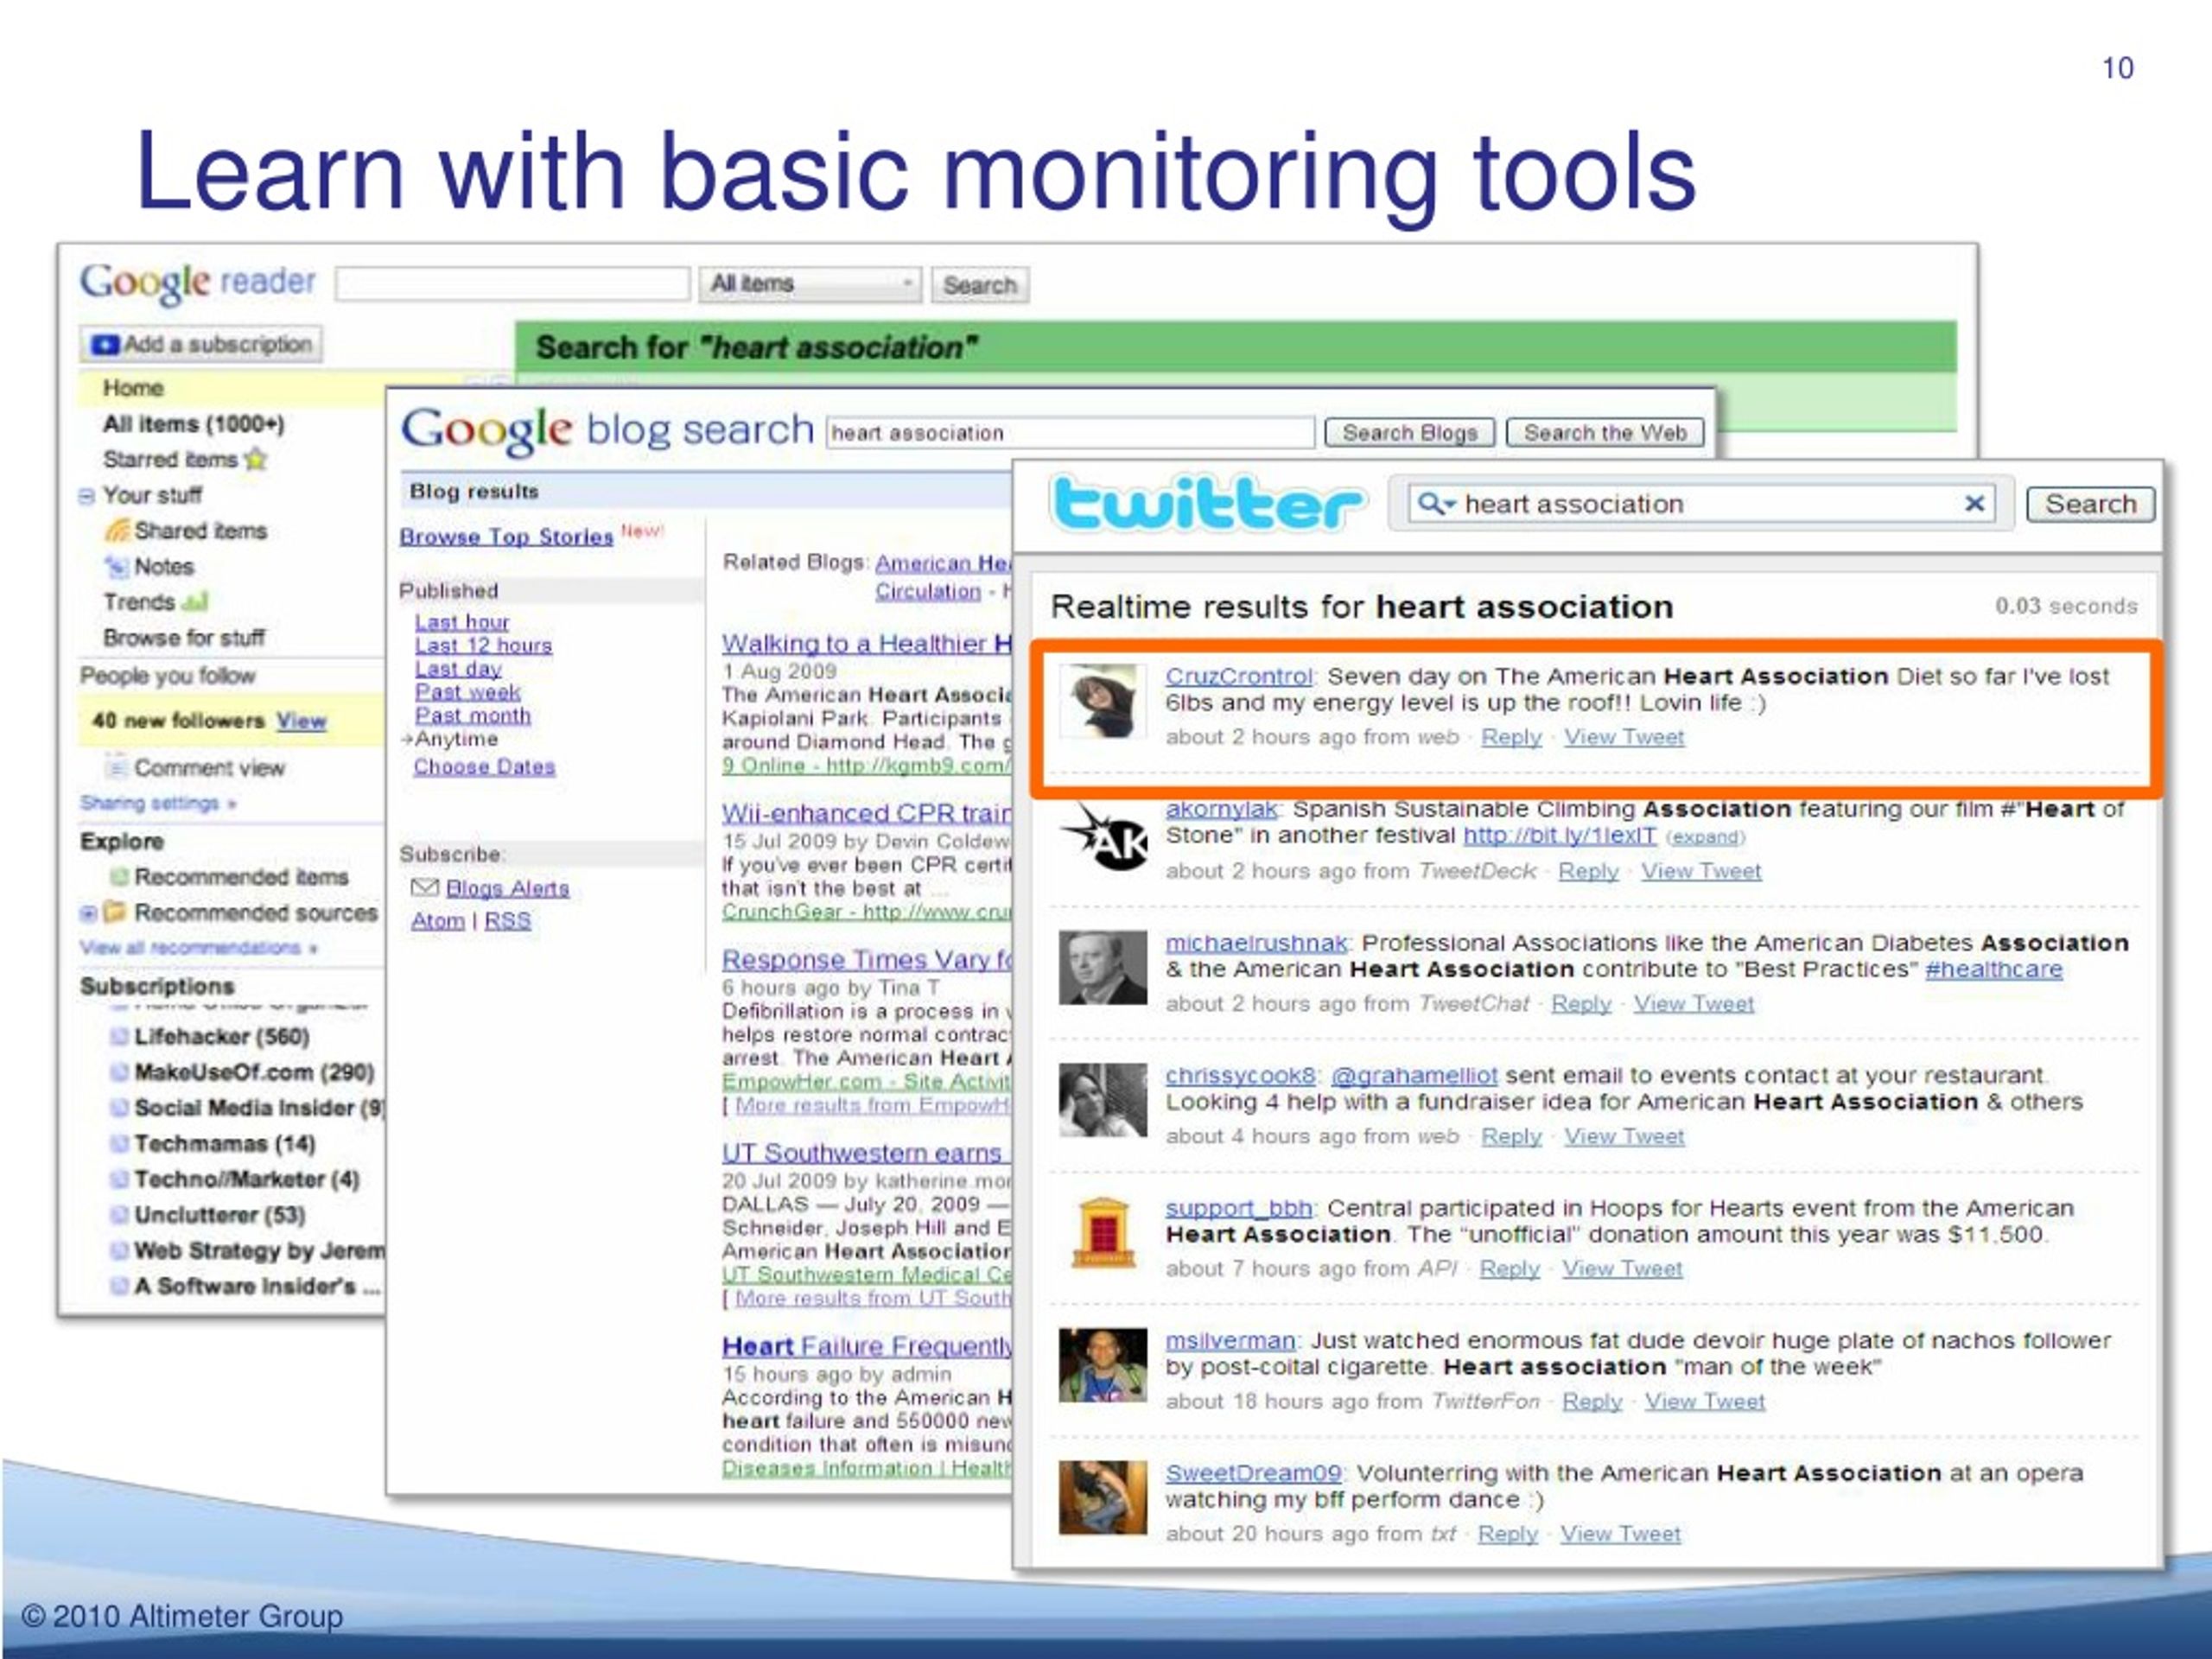Click the Trends chart icon
Image resolution: width=2212 pixels, height=1659 pixels.
(x=195, y=602)
